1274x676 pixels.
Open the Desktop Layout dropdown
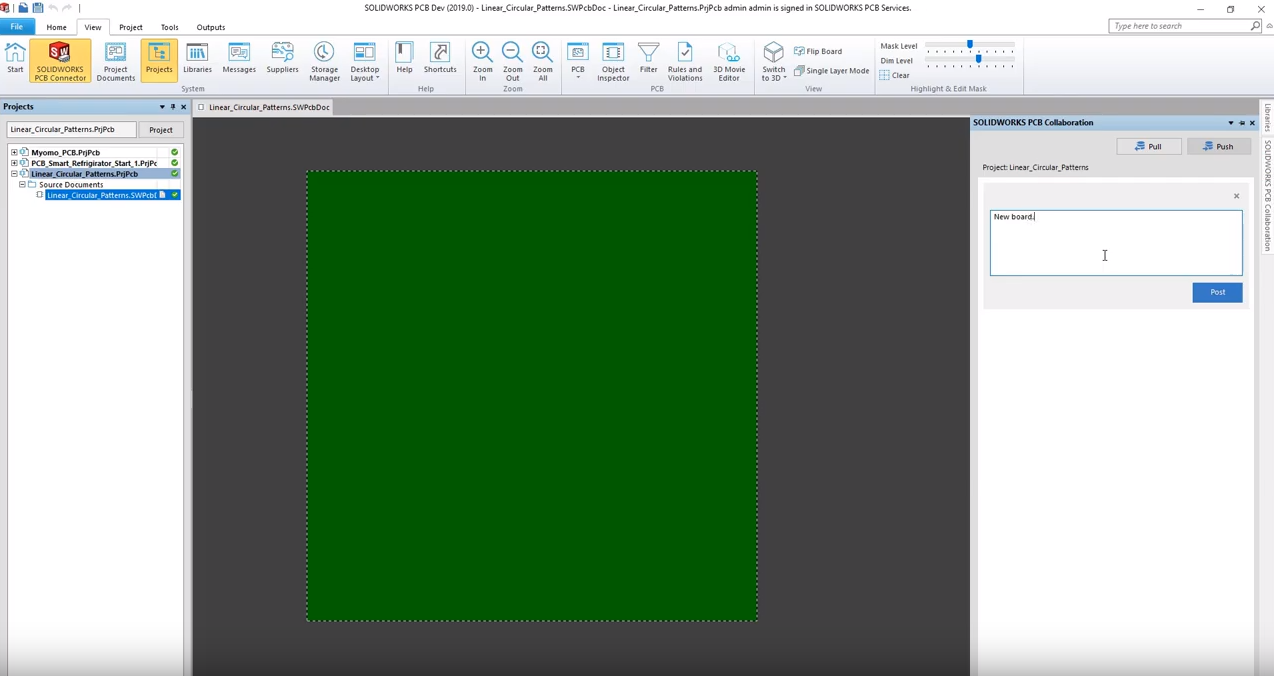pyautogui.click(x=364, y=61)
